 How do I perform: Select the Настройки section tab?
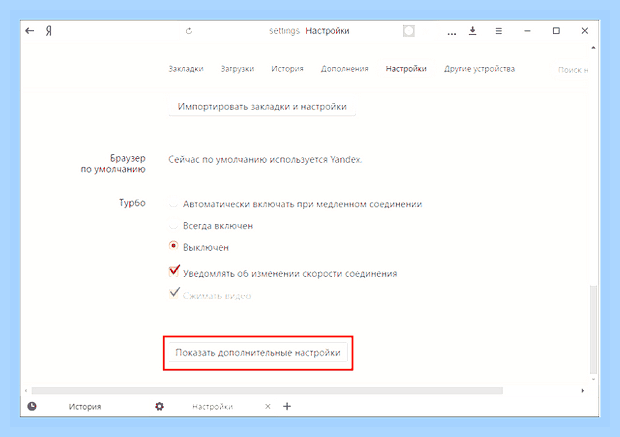point(406,69)
